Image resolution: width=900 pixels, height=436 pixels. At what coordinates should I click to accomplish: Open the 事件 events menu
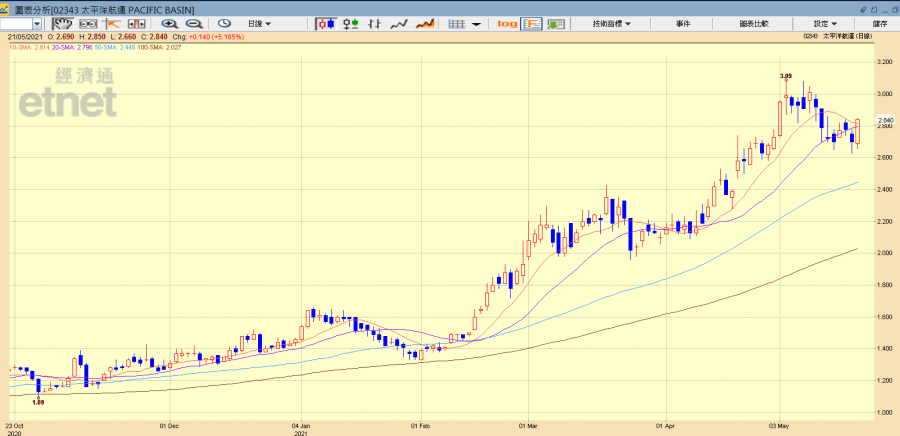[x=683, y=23]
